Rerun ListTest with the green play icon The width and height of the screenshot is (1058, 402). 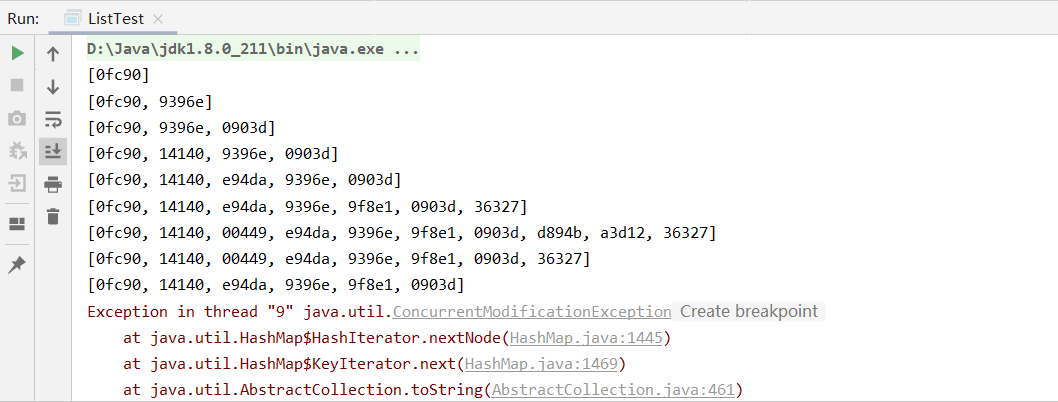coord(18,53)
